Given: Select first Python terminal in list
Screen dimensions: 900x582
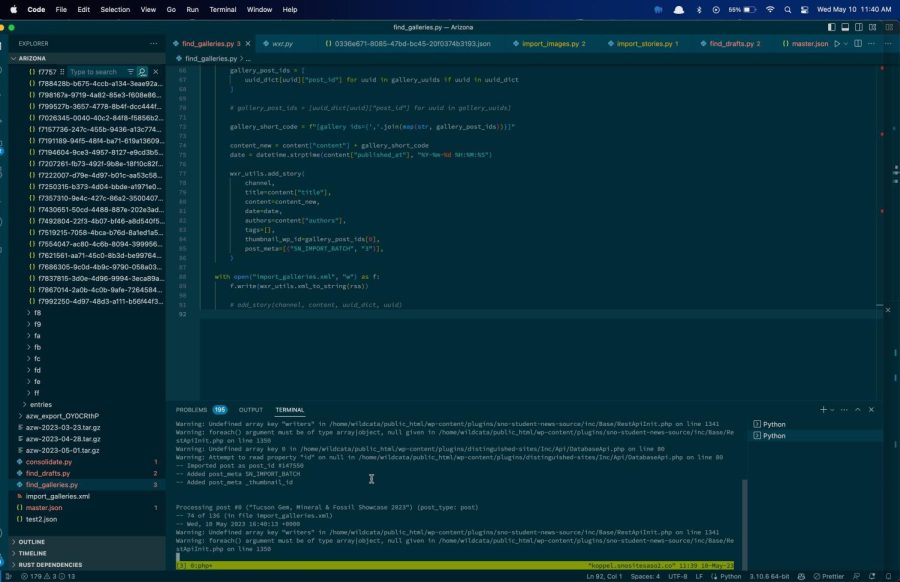Looking at the screenshot, I should tap(815, 424).
